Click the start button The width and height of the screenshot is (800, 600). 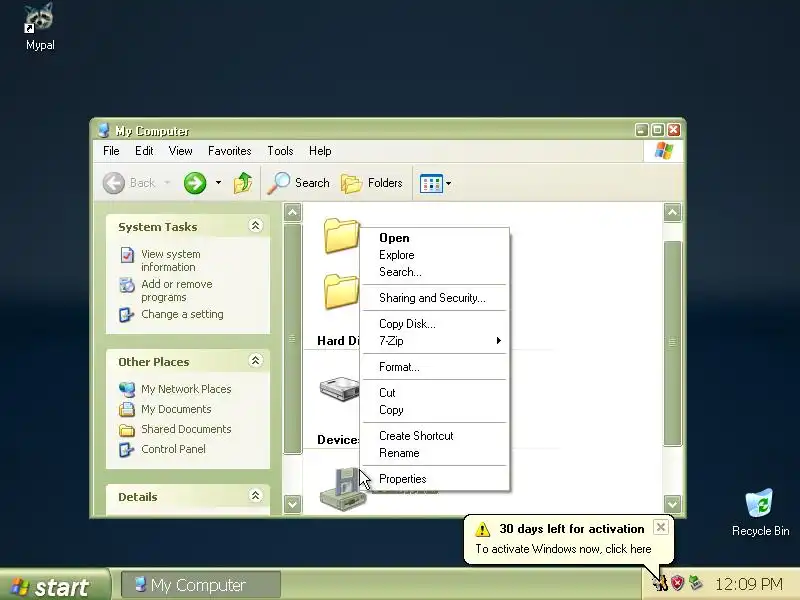(54, 585)
